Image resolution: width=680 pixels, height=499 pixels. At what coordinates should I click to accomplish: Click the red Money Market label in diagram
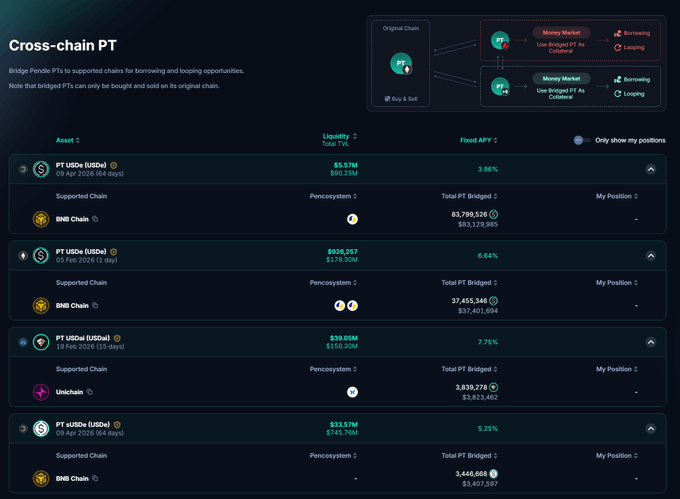(x=560, y=33)
